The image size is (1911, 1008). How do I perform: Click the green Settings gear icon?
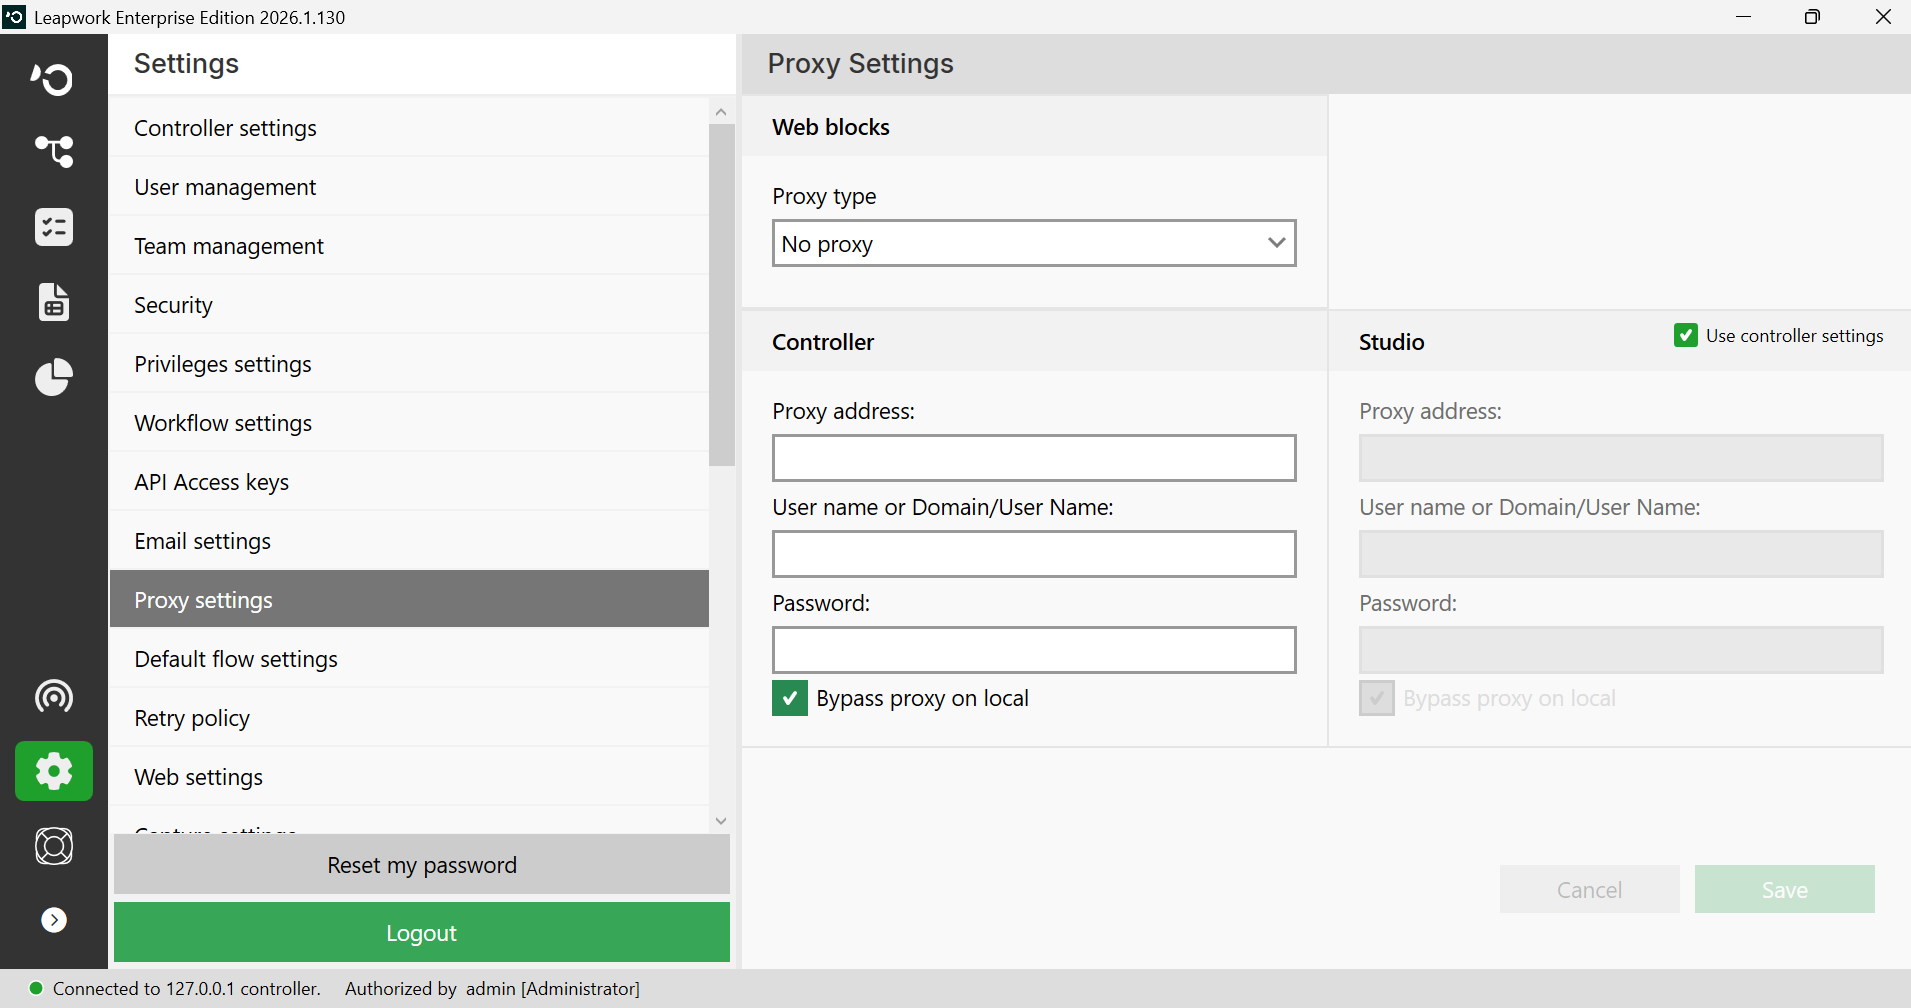pyautogui.click(x=54, y=771)
